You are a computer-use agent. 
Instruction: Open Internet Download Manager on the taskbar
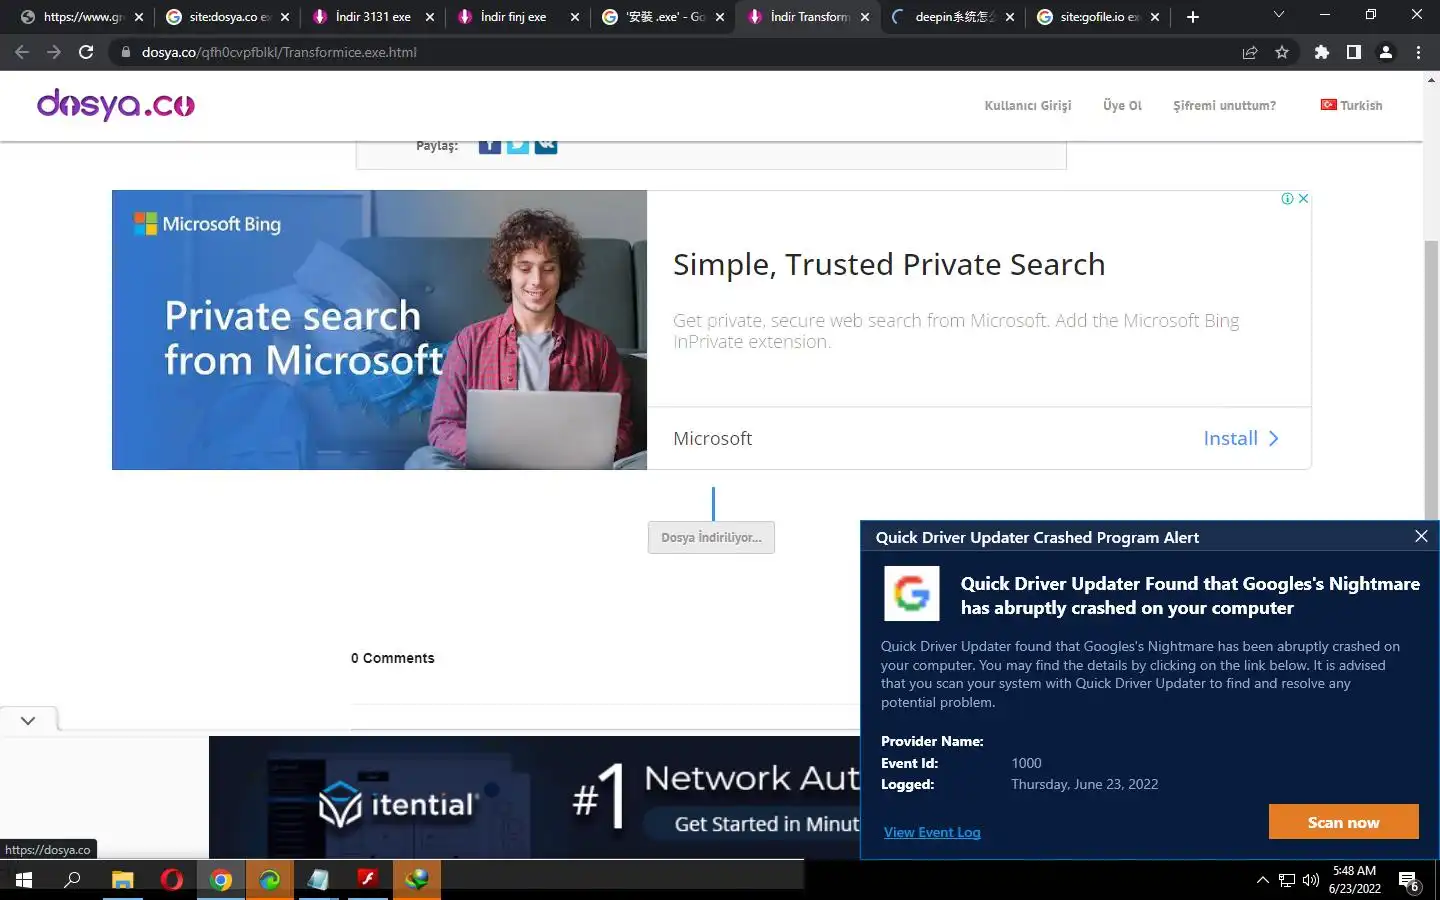417,880
